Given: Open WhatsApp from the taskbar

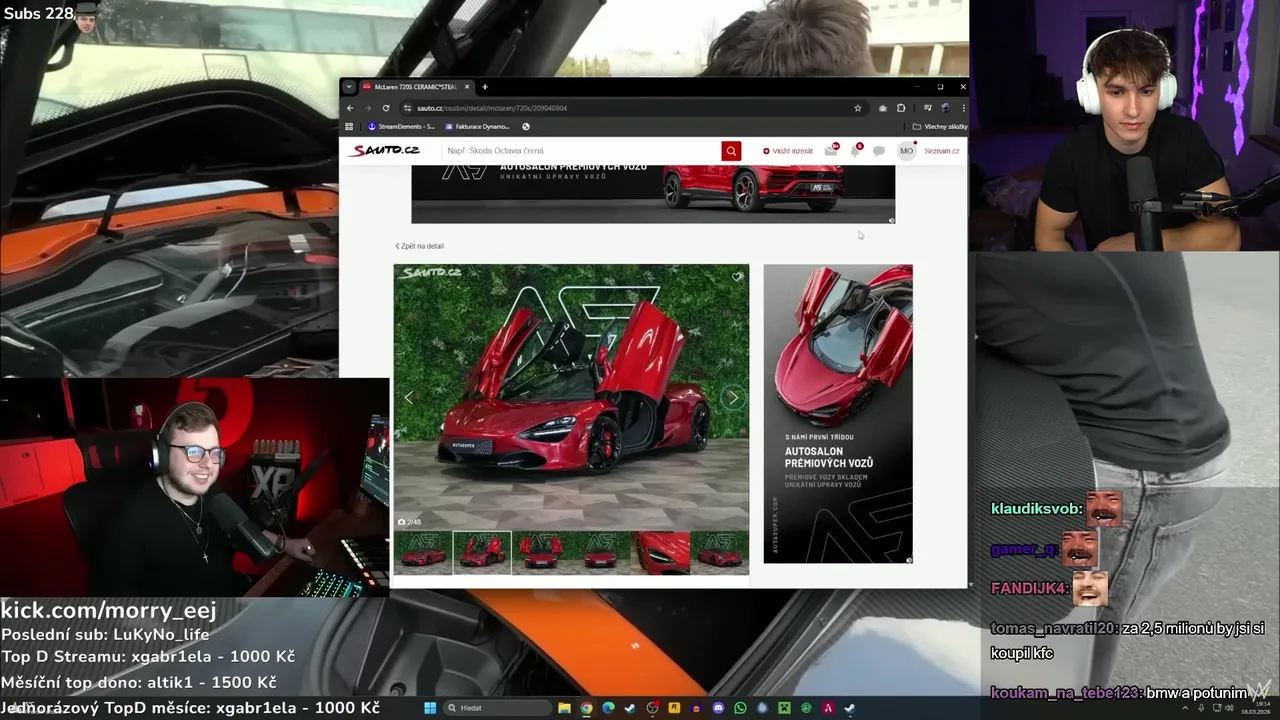Looking at the screenshot, I should point(740,708).
